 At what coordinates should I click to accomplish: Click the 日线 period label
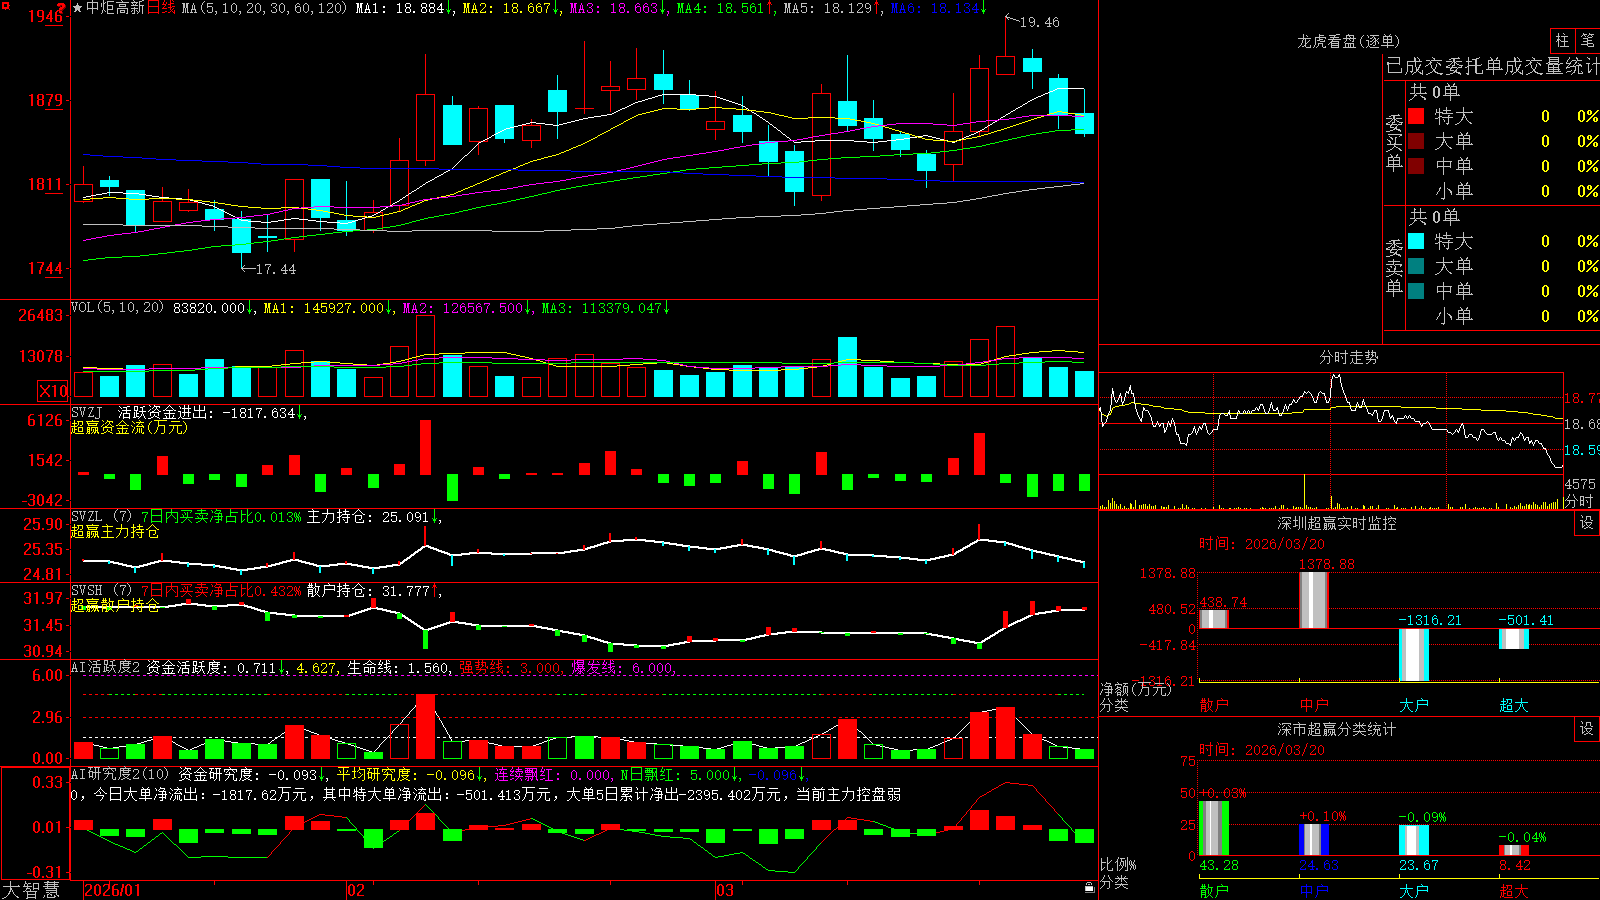[x=161, y=8]
